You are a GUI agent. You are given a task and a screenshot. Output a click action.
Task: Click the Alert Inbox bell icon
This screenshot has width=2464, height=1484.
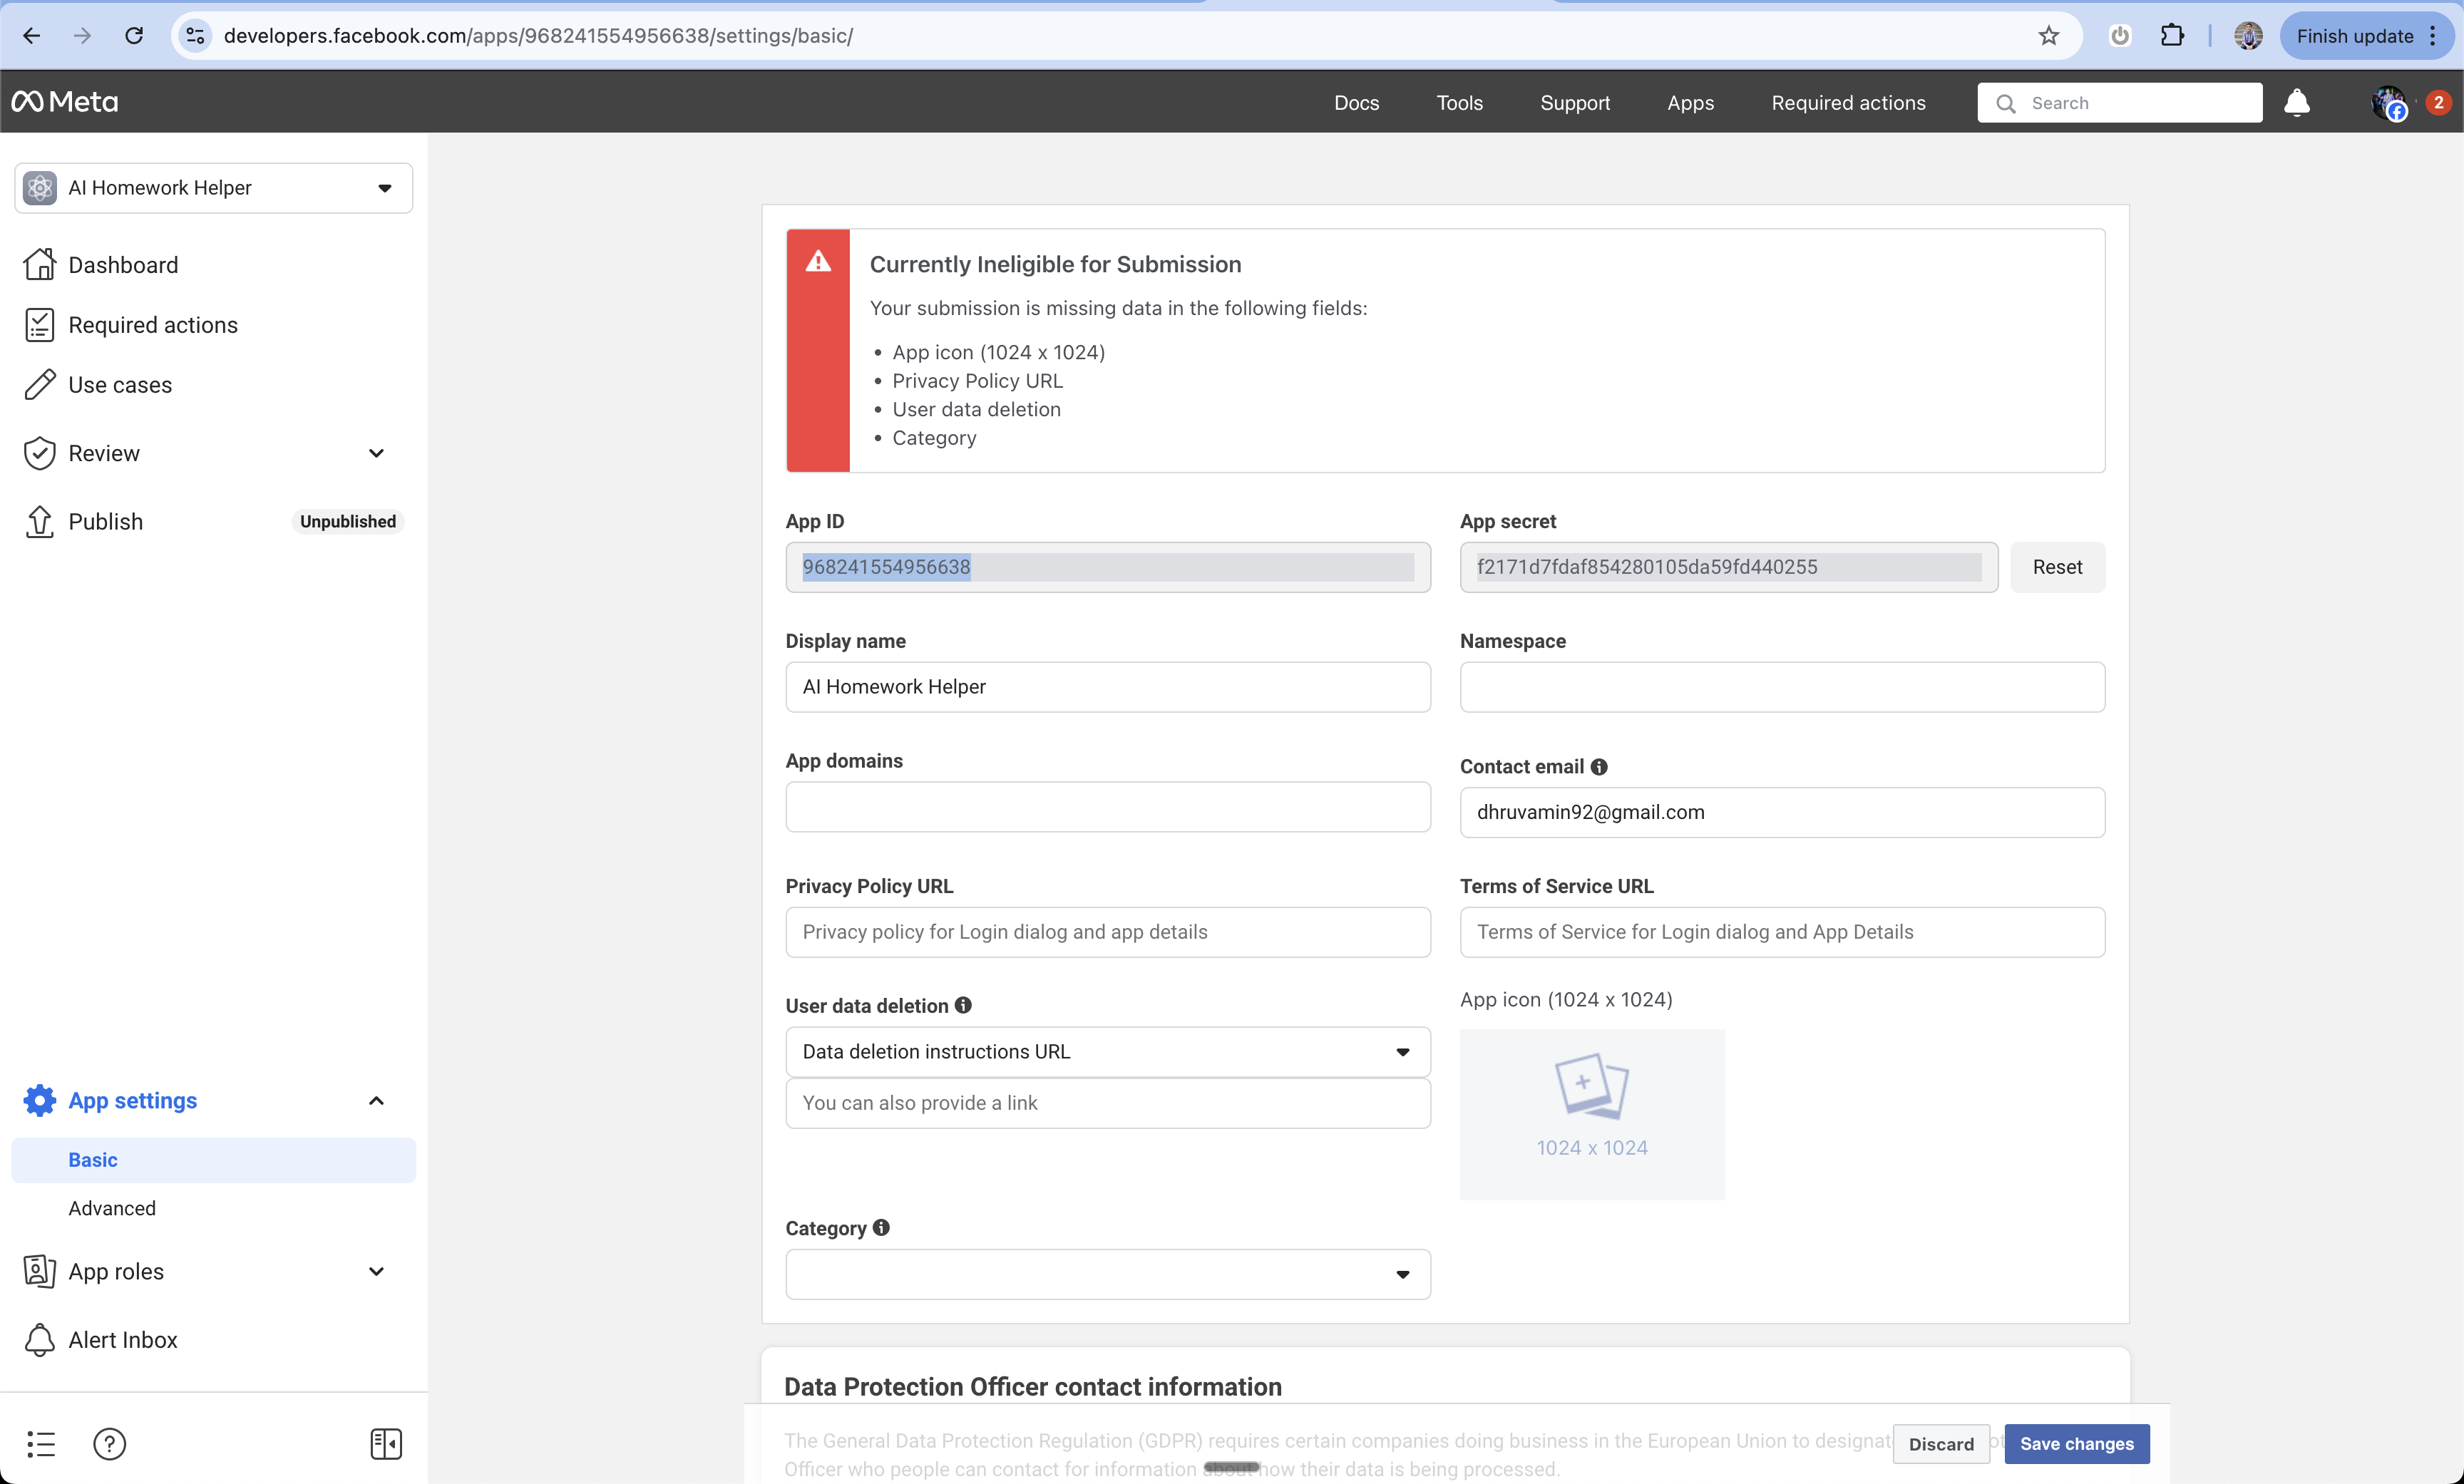(x=40, y=1339)
